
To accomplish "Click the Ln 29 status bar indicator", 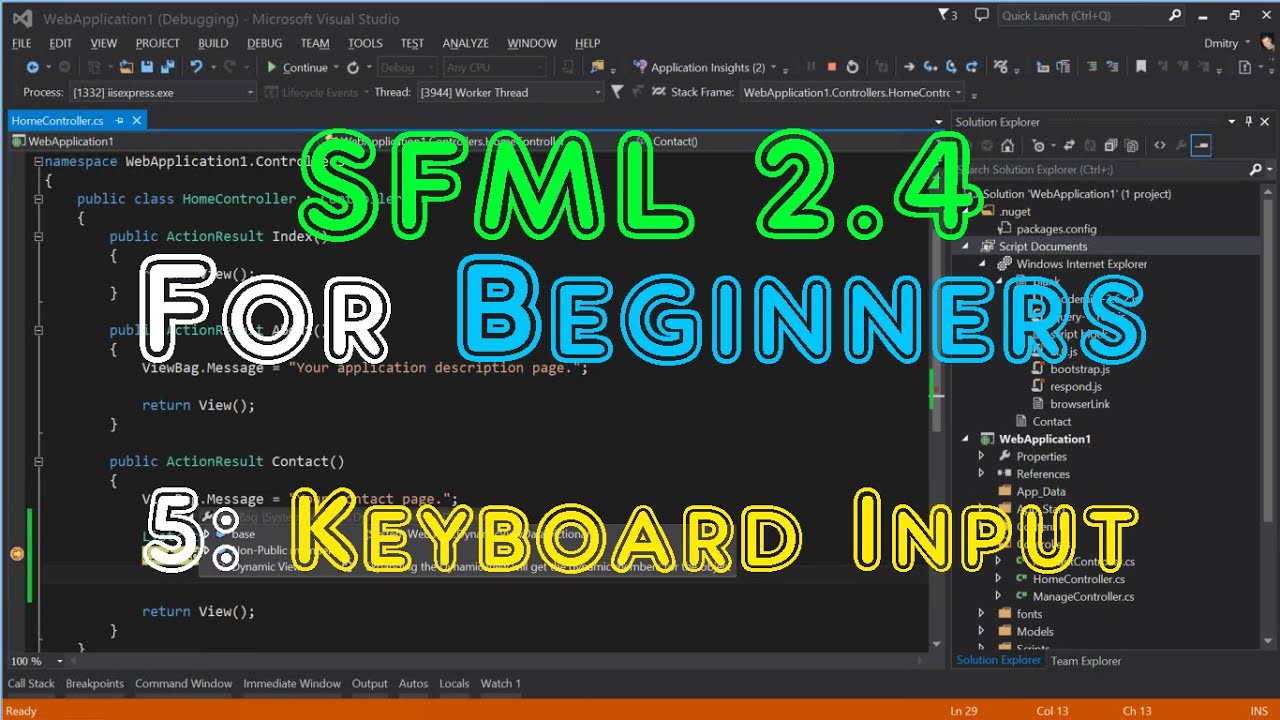I will [x=963, y=711].
